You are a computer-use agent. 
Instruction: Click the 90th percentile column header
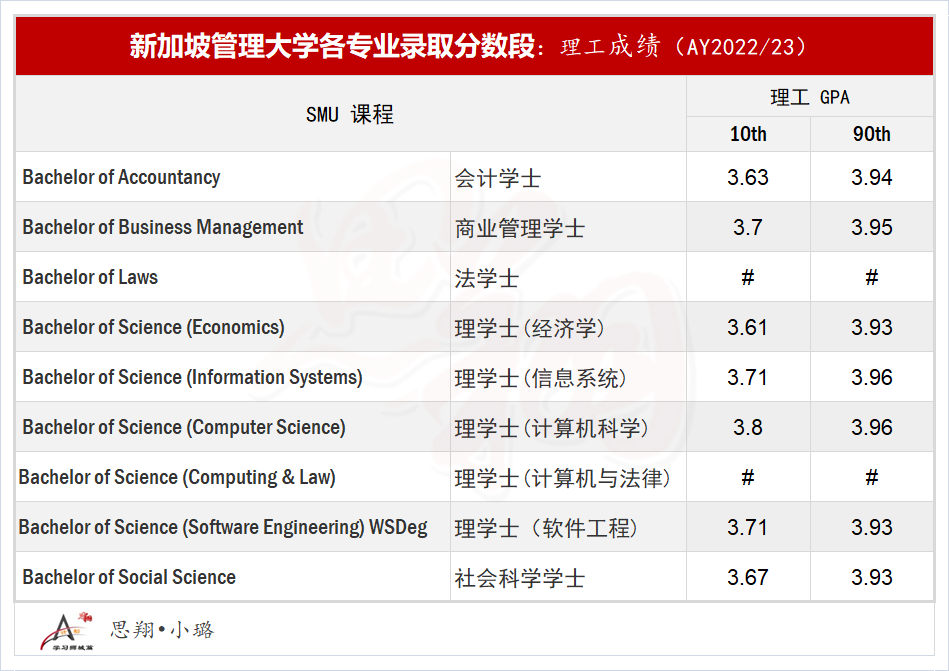(x=872, y=134)
